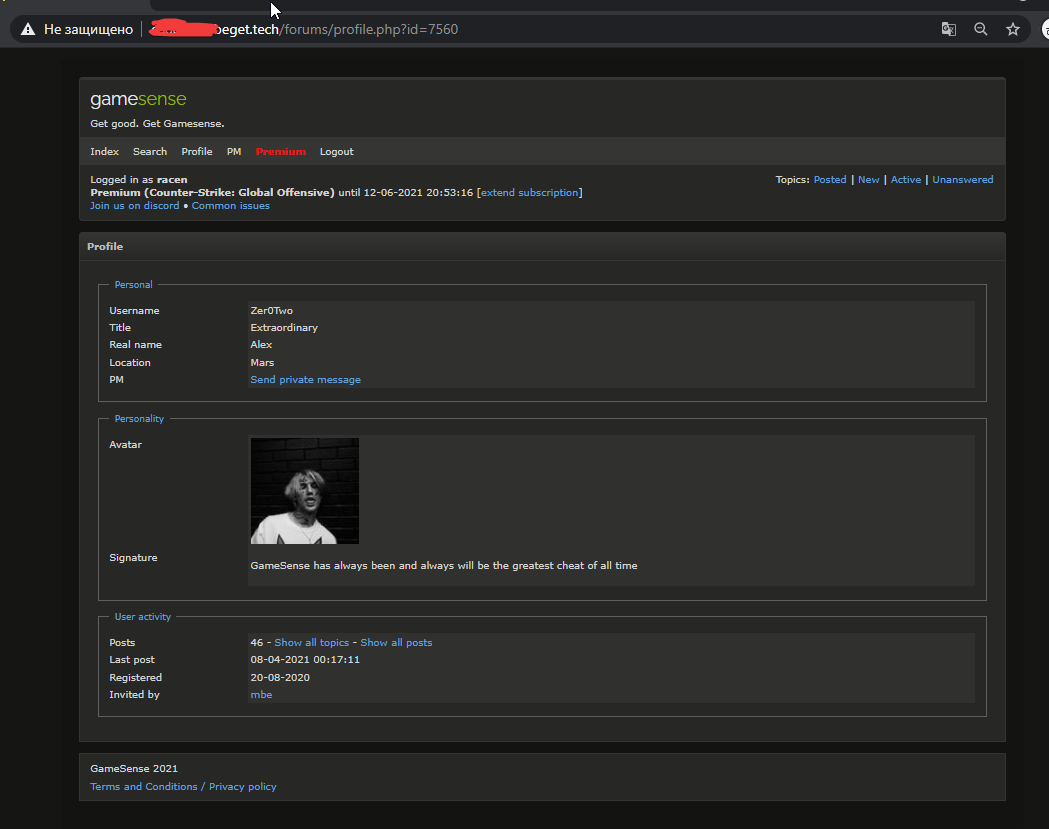The height and width of the screenshot is (829, 1049).
Task: Click the signature text about GameSense
Action: 444,565
